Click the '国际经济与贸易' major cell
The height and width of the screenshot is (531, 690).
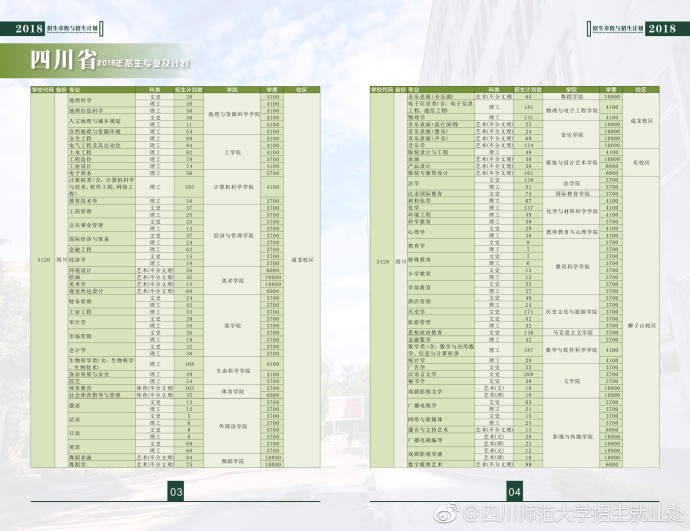102,239
